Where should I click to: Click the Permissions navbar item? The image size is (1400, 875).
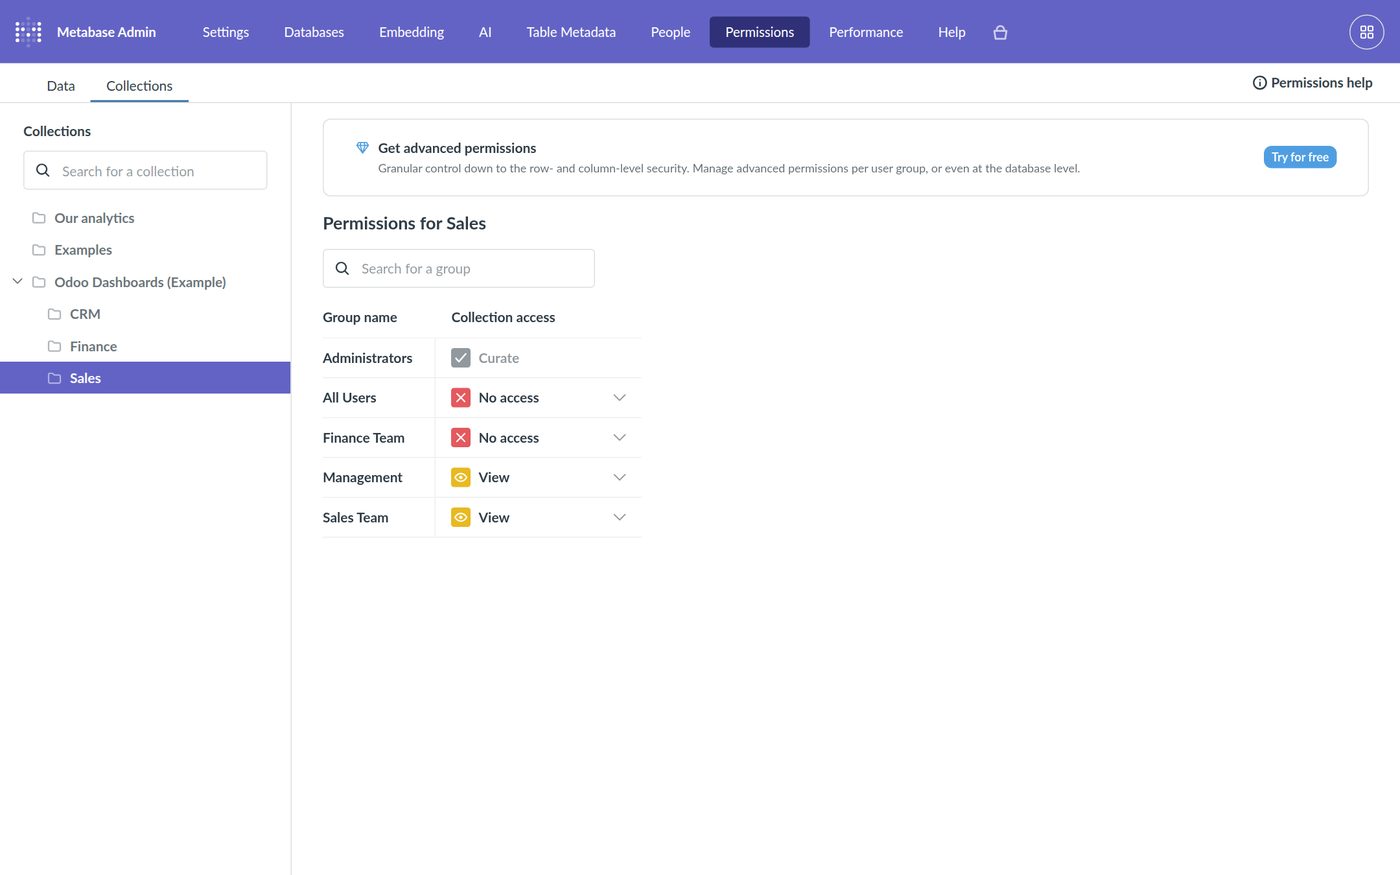tap(760, 32)
